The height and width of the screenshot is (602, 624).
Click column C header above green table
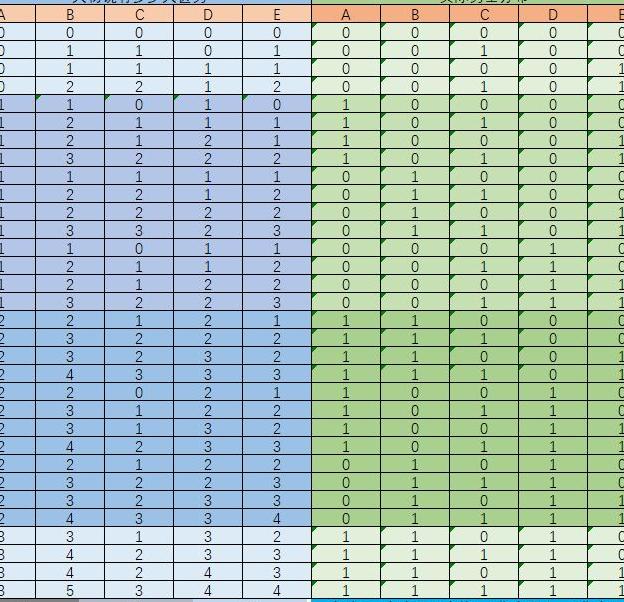pyautogui.click(x=485, y=15)
